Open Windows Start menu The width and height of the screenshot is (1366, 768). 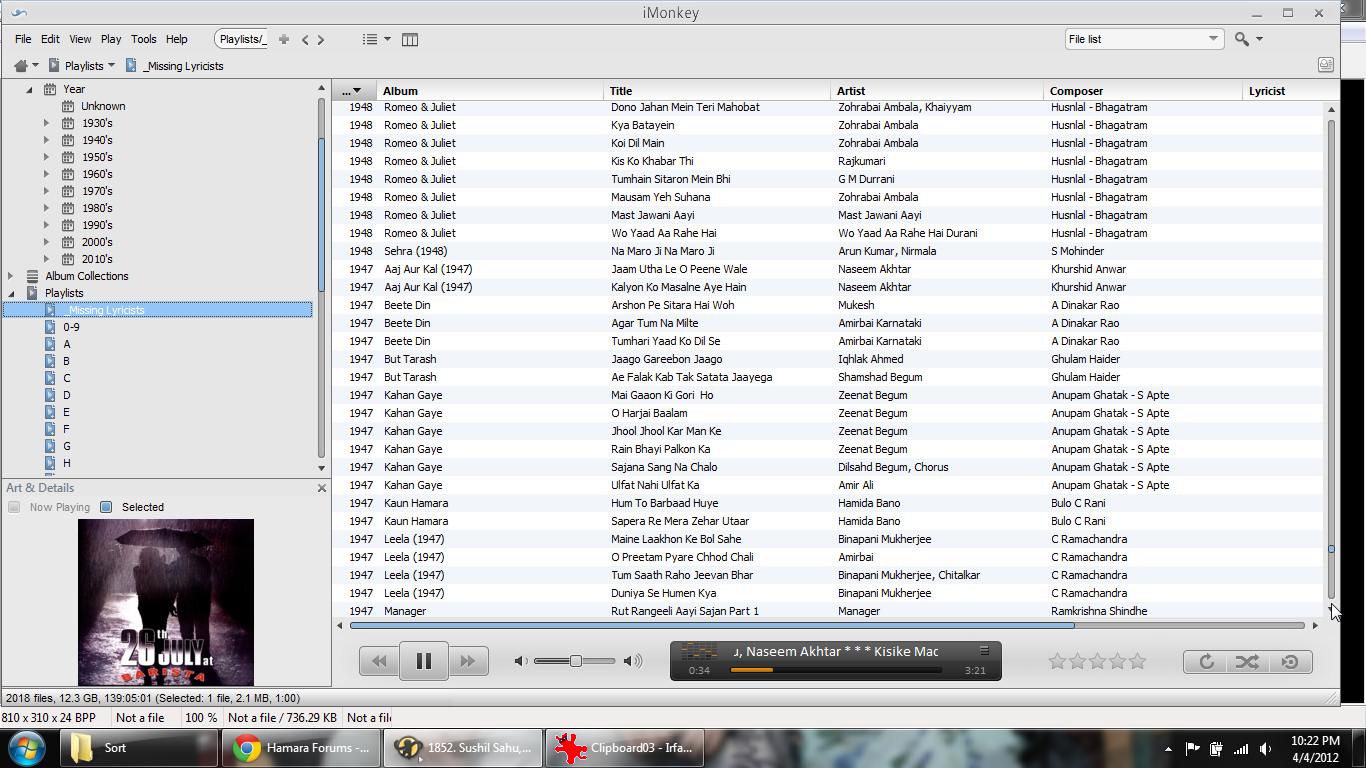26,748
